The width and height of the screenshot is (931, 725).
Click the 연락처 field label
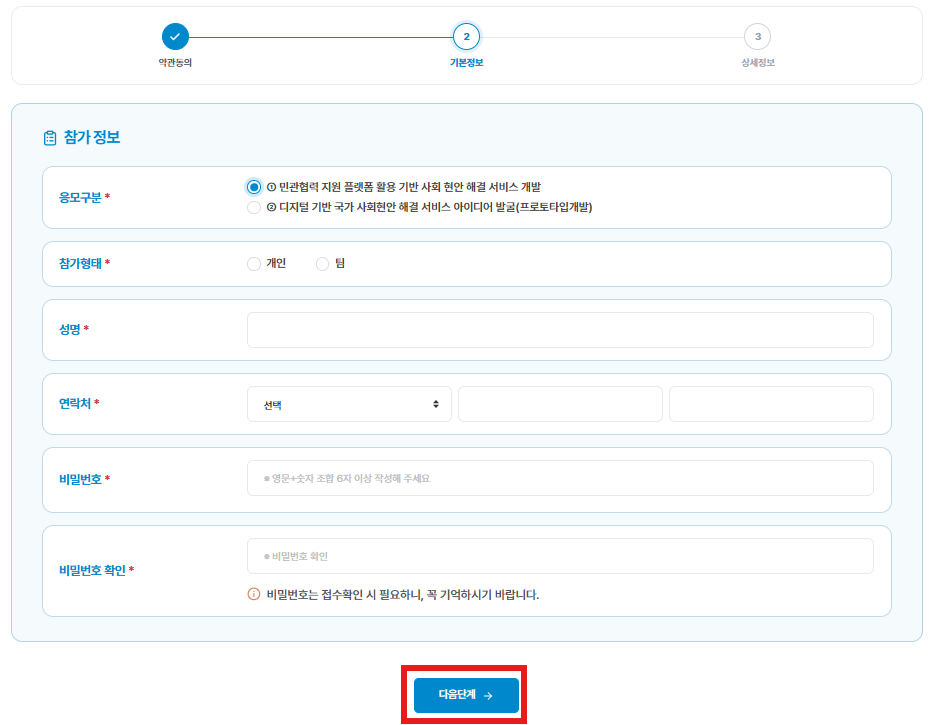(x=75, y=404)
